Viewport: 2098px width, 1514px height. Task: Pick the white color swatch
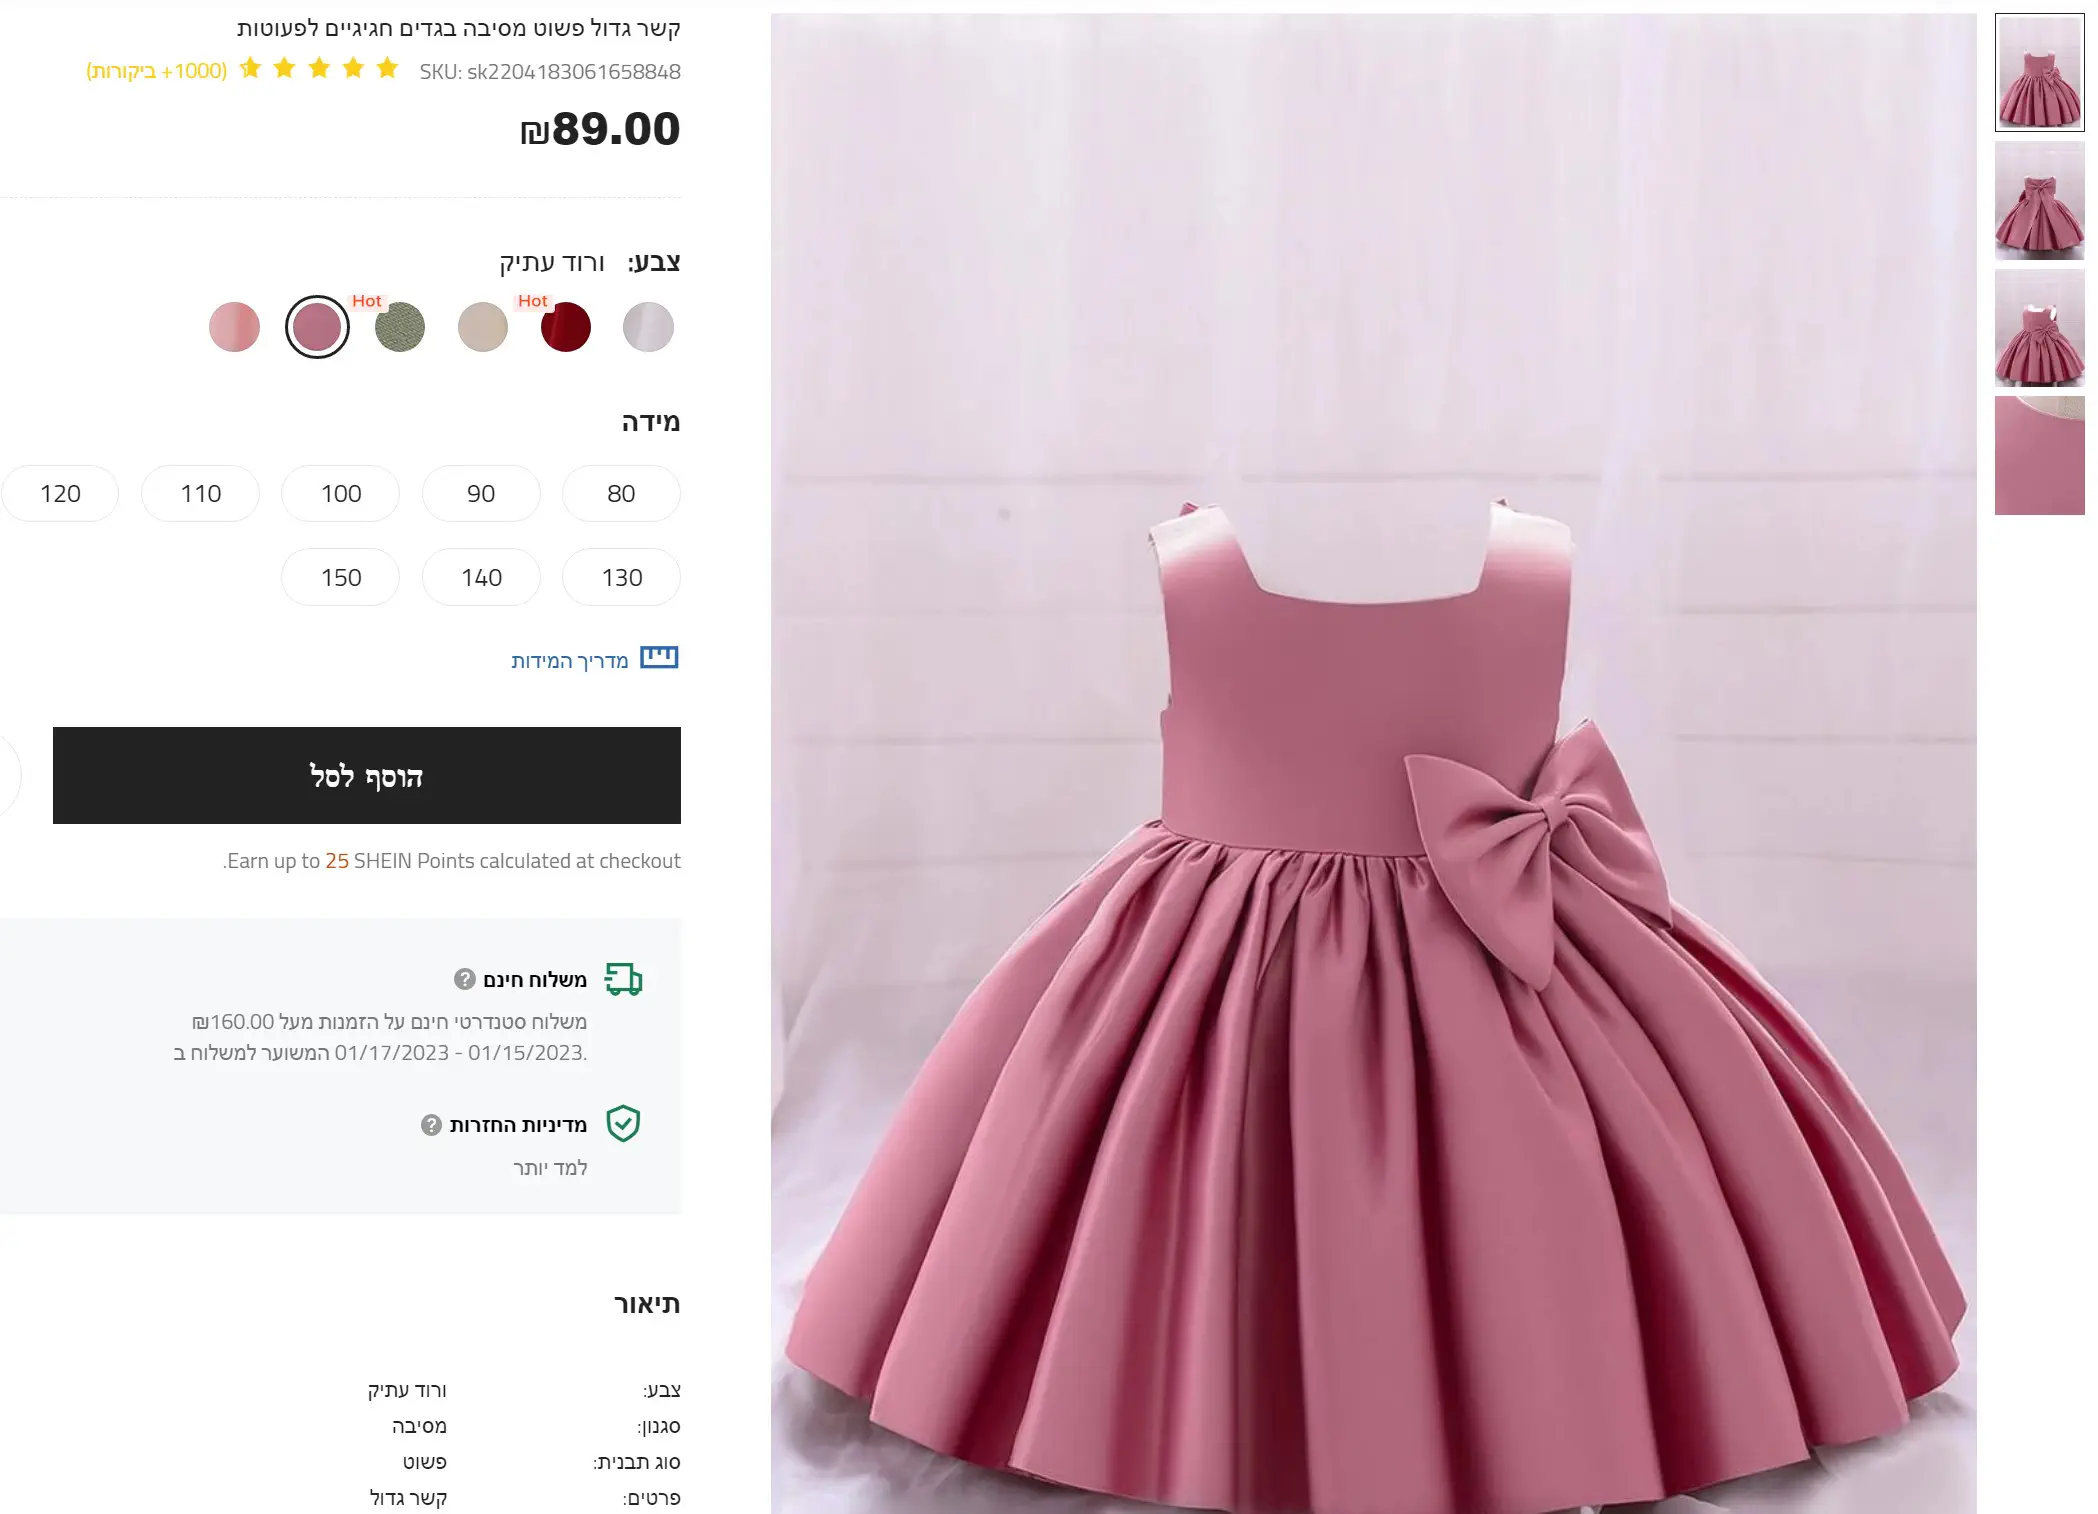648,327
